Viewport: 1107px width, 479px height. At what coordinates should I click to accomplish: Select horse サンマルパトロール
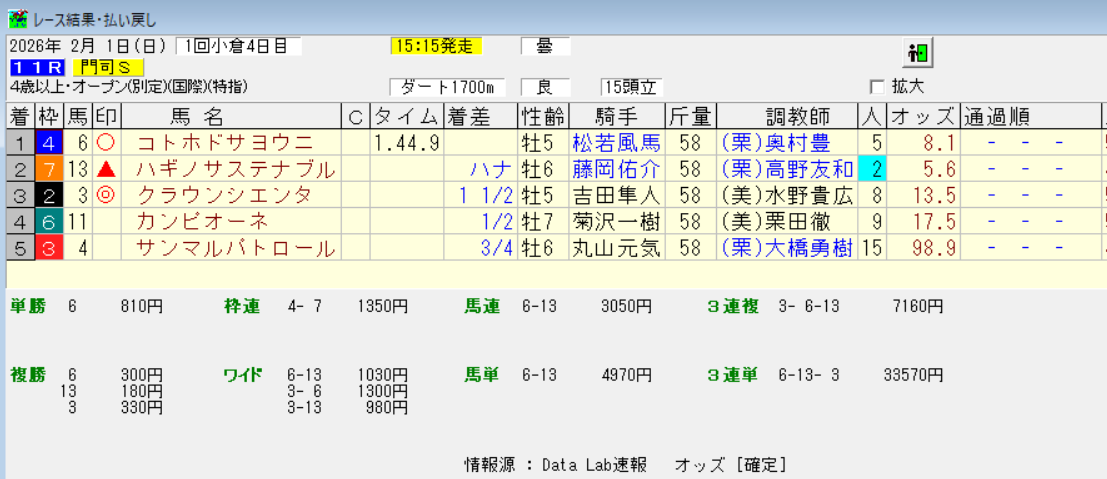(x=236, y=247)
